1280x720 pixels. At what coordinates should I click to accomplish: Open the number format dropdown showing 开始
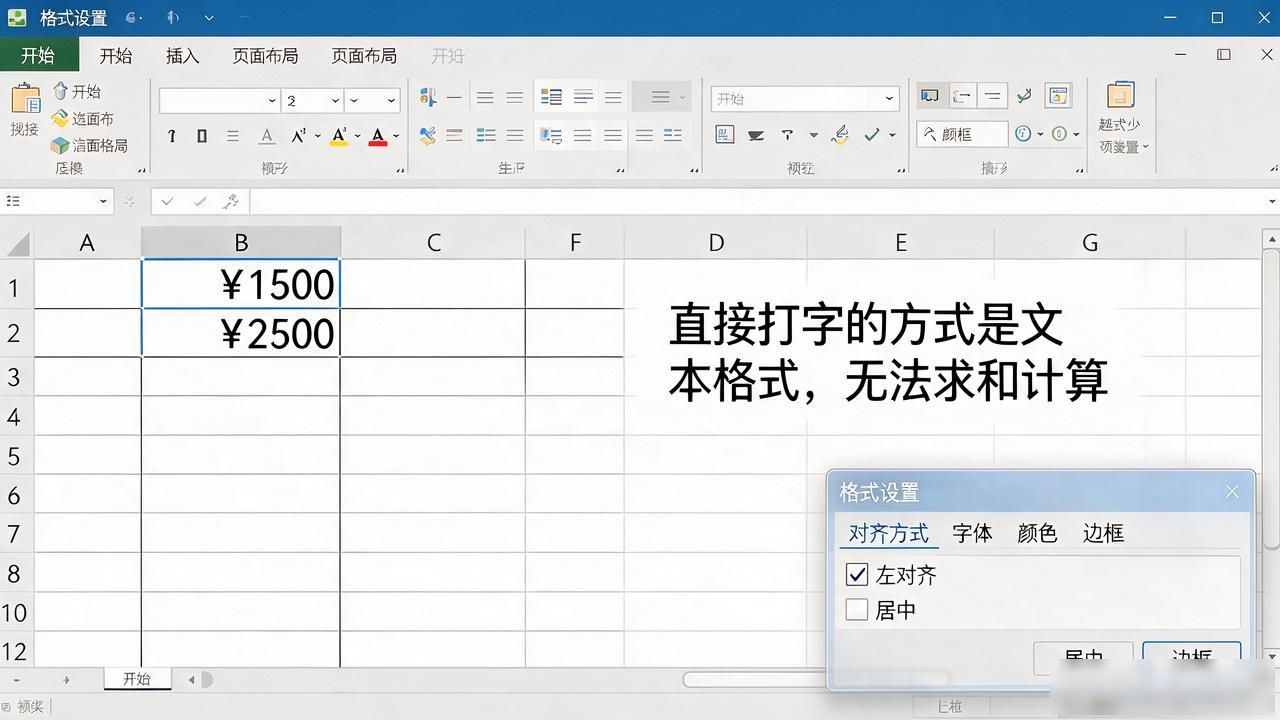889,98
